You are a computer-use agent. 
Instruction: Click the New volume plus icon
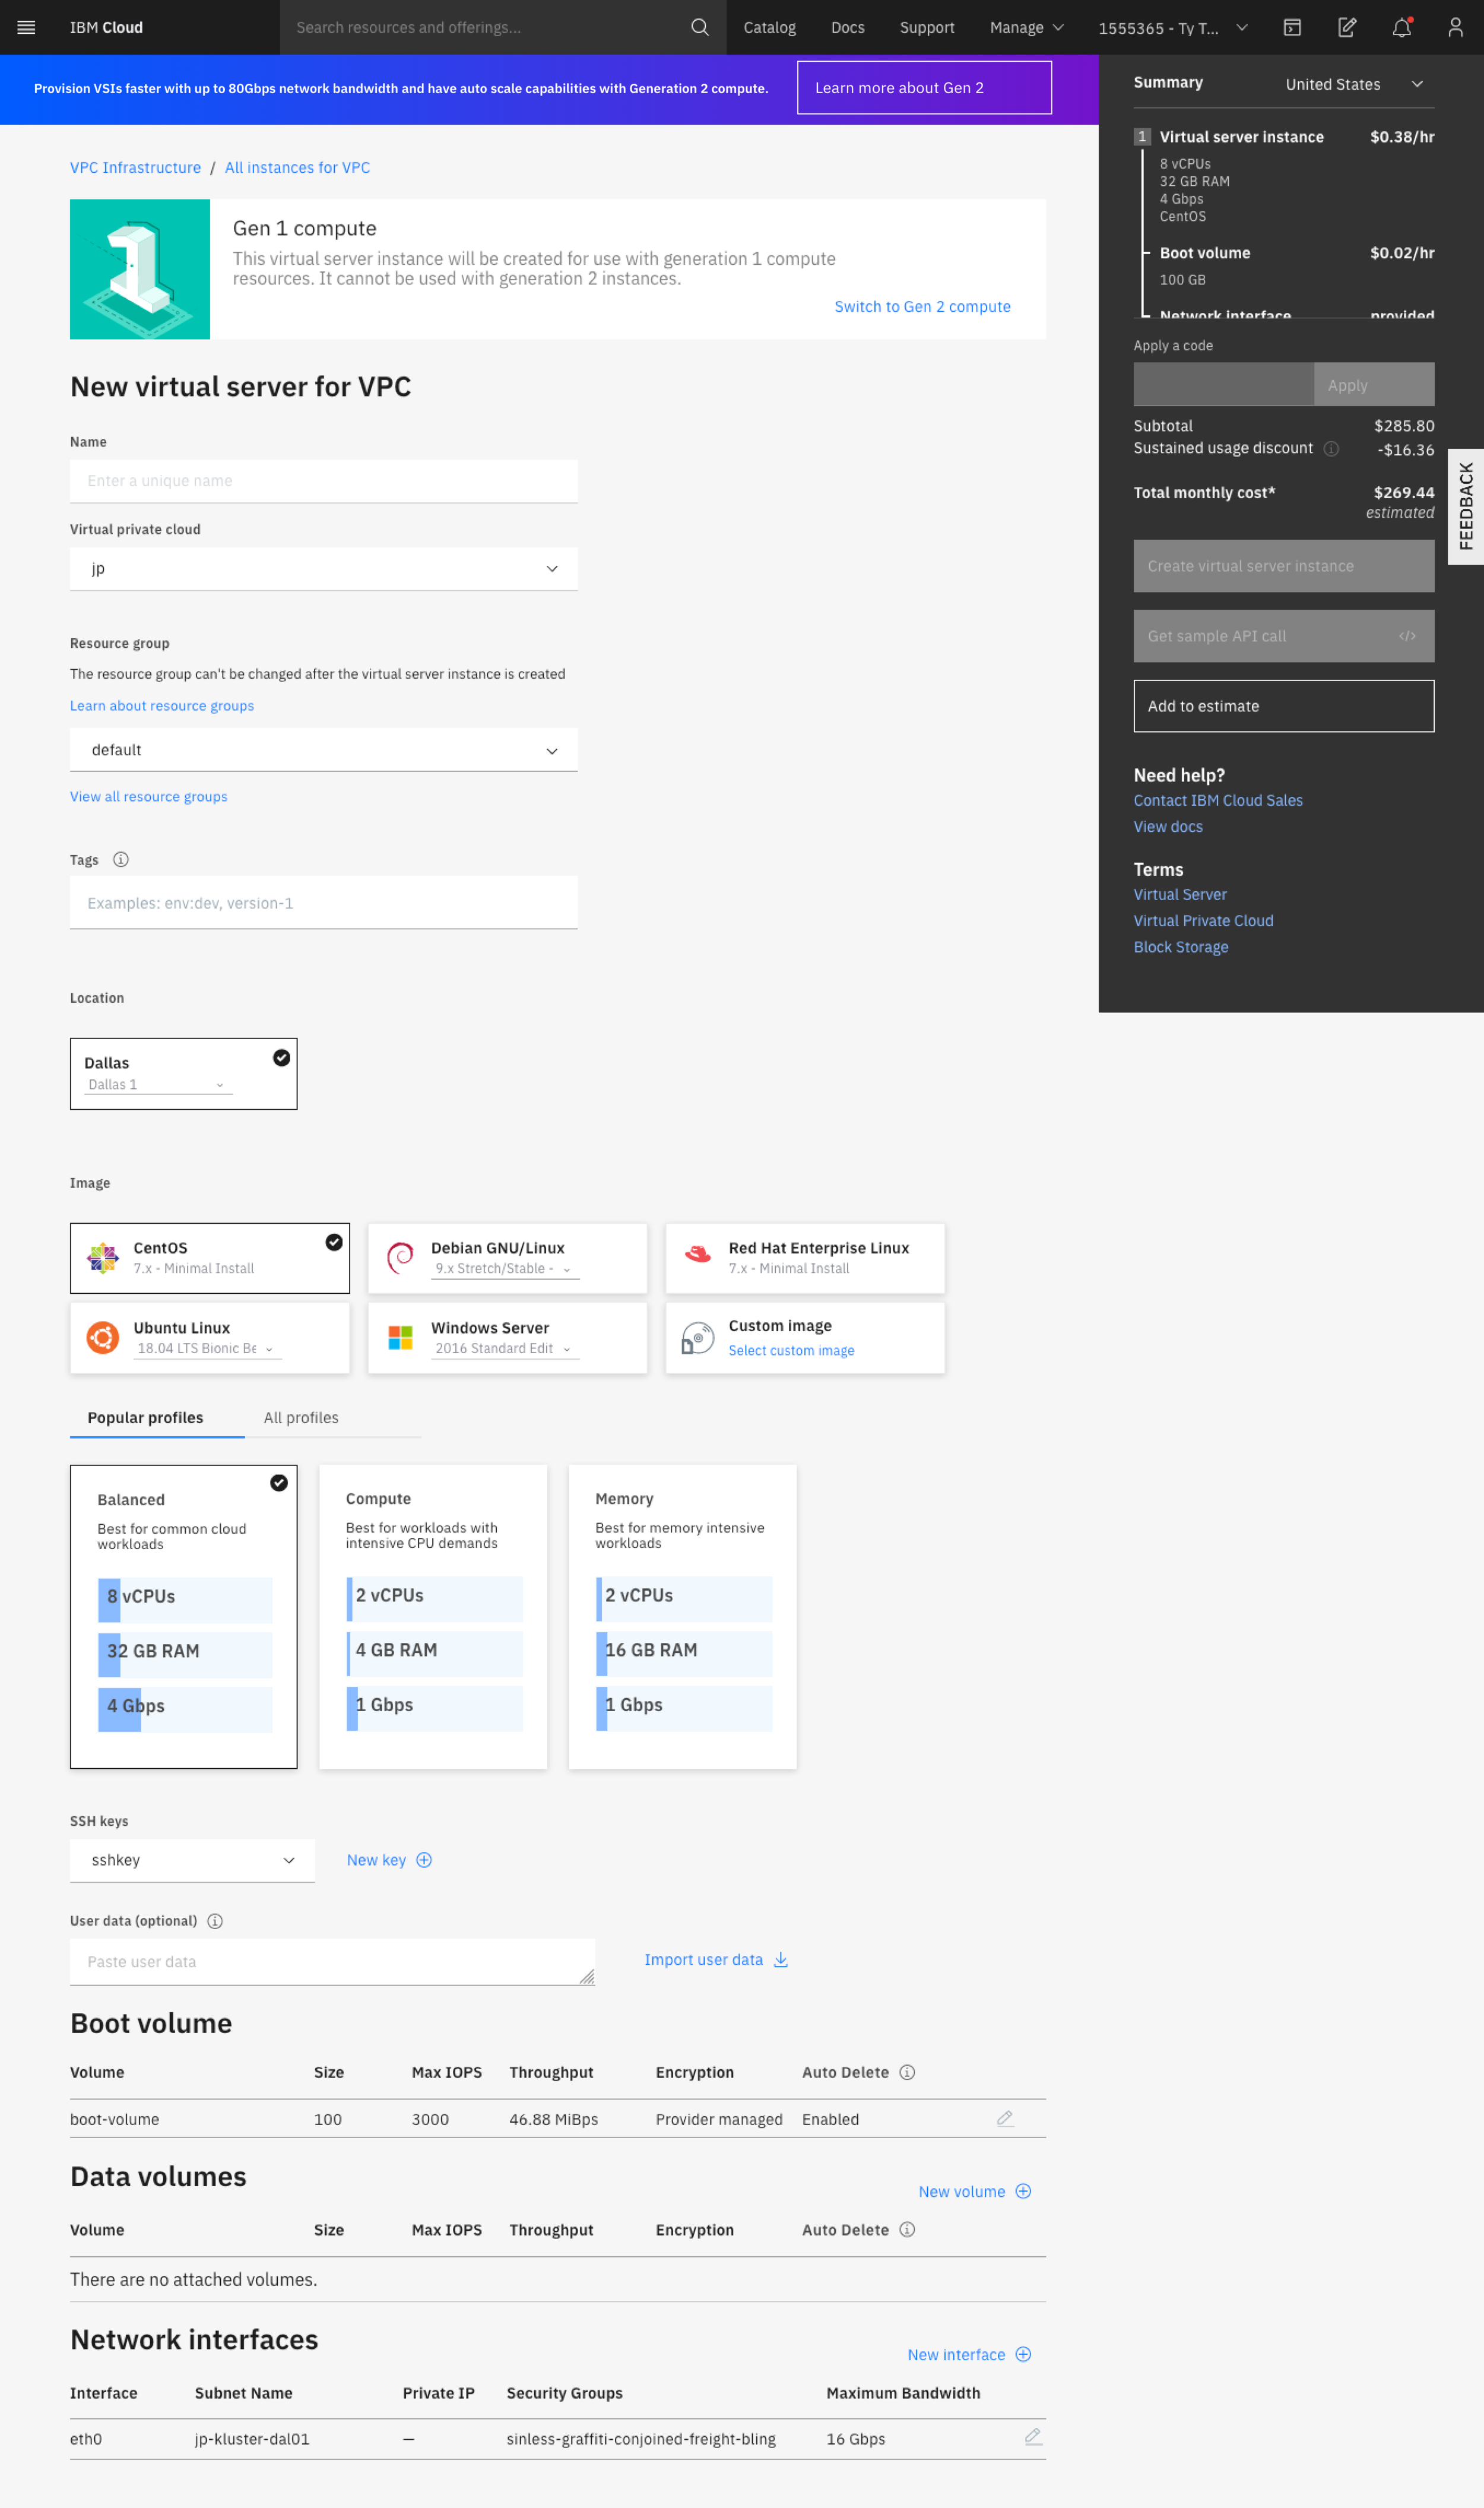(x=1023, y=2191)
